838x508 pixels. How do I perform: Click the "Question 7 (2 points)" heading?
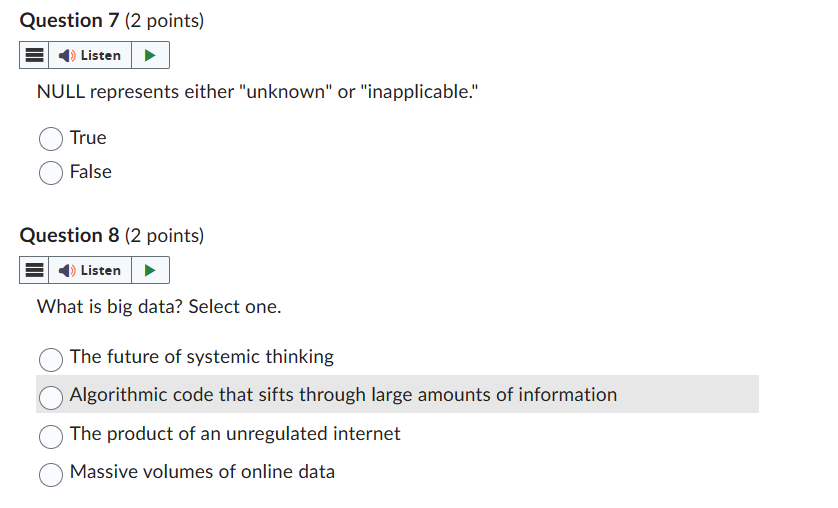click(x=112, y=21)
